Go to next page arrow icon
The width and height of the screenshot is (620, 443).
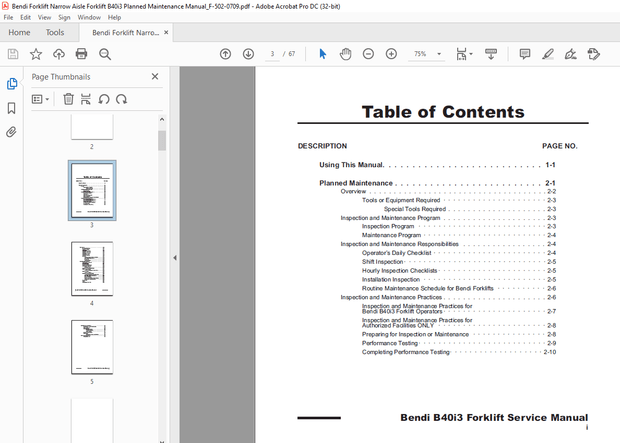coord(248,54)
